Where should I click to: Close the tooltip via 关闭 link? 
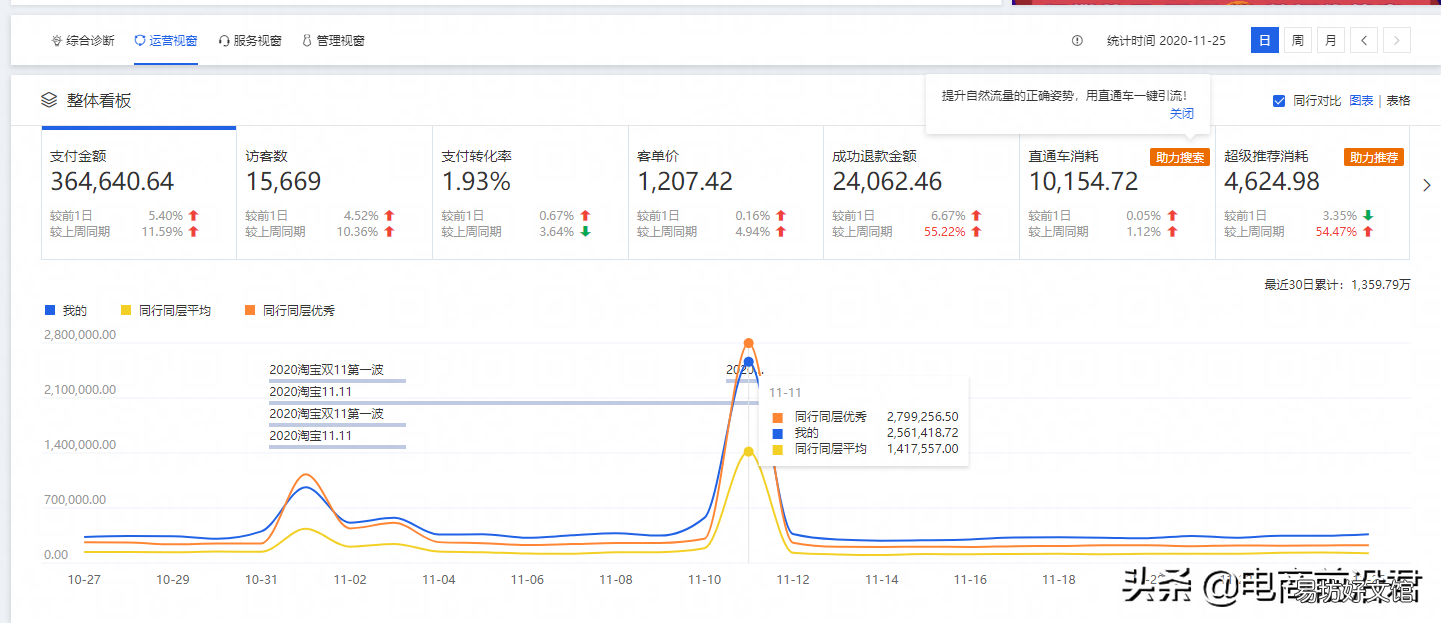1182,114
